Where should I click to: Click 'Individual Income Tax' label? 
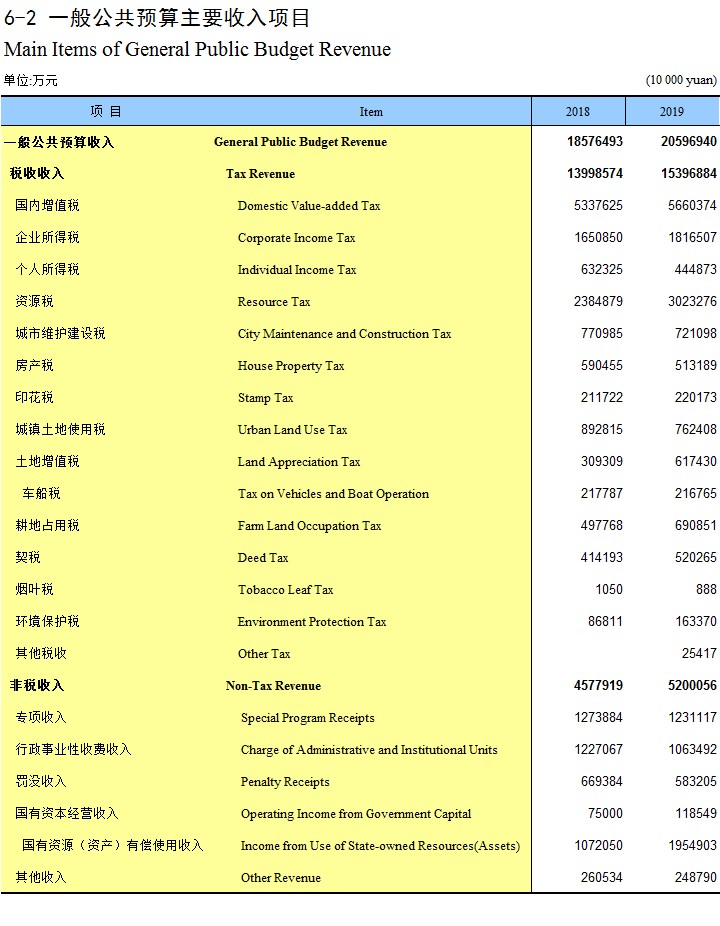(297, 270)
